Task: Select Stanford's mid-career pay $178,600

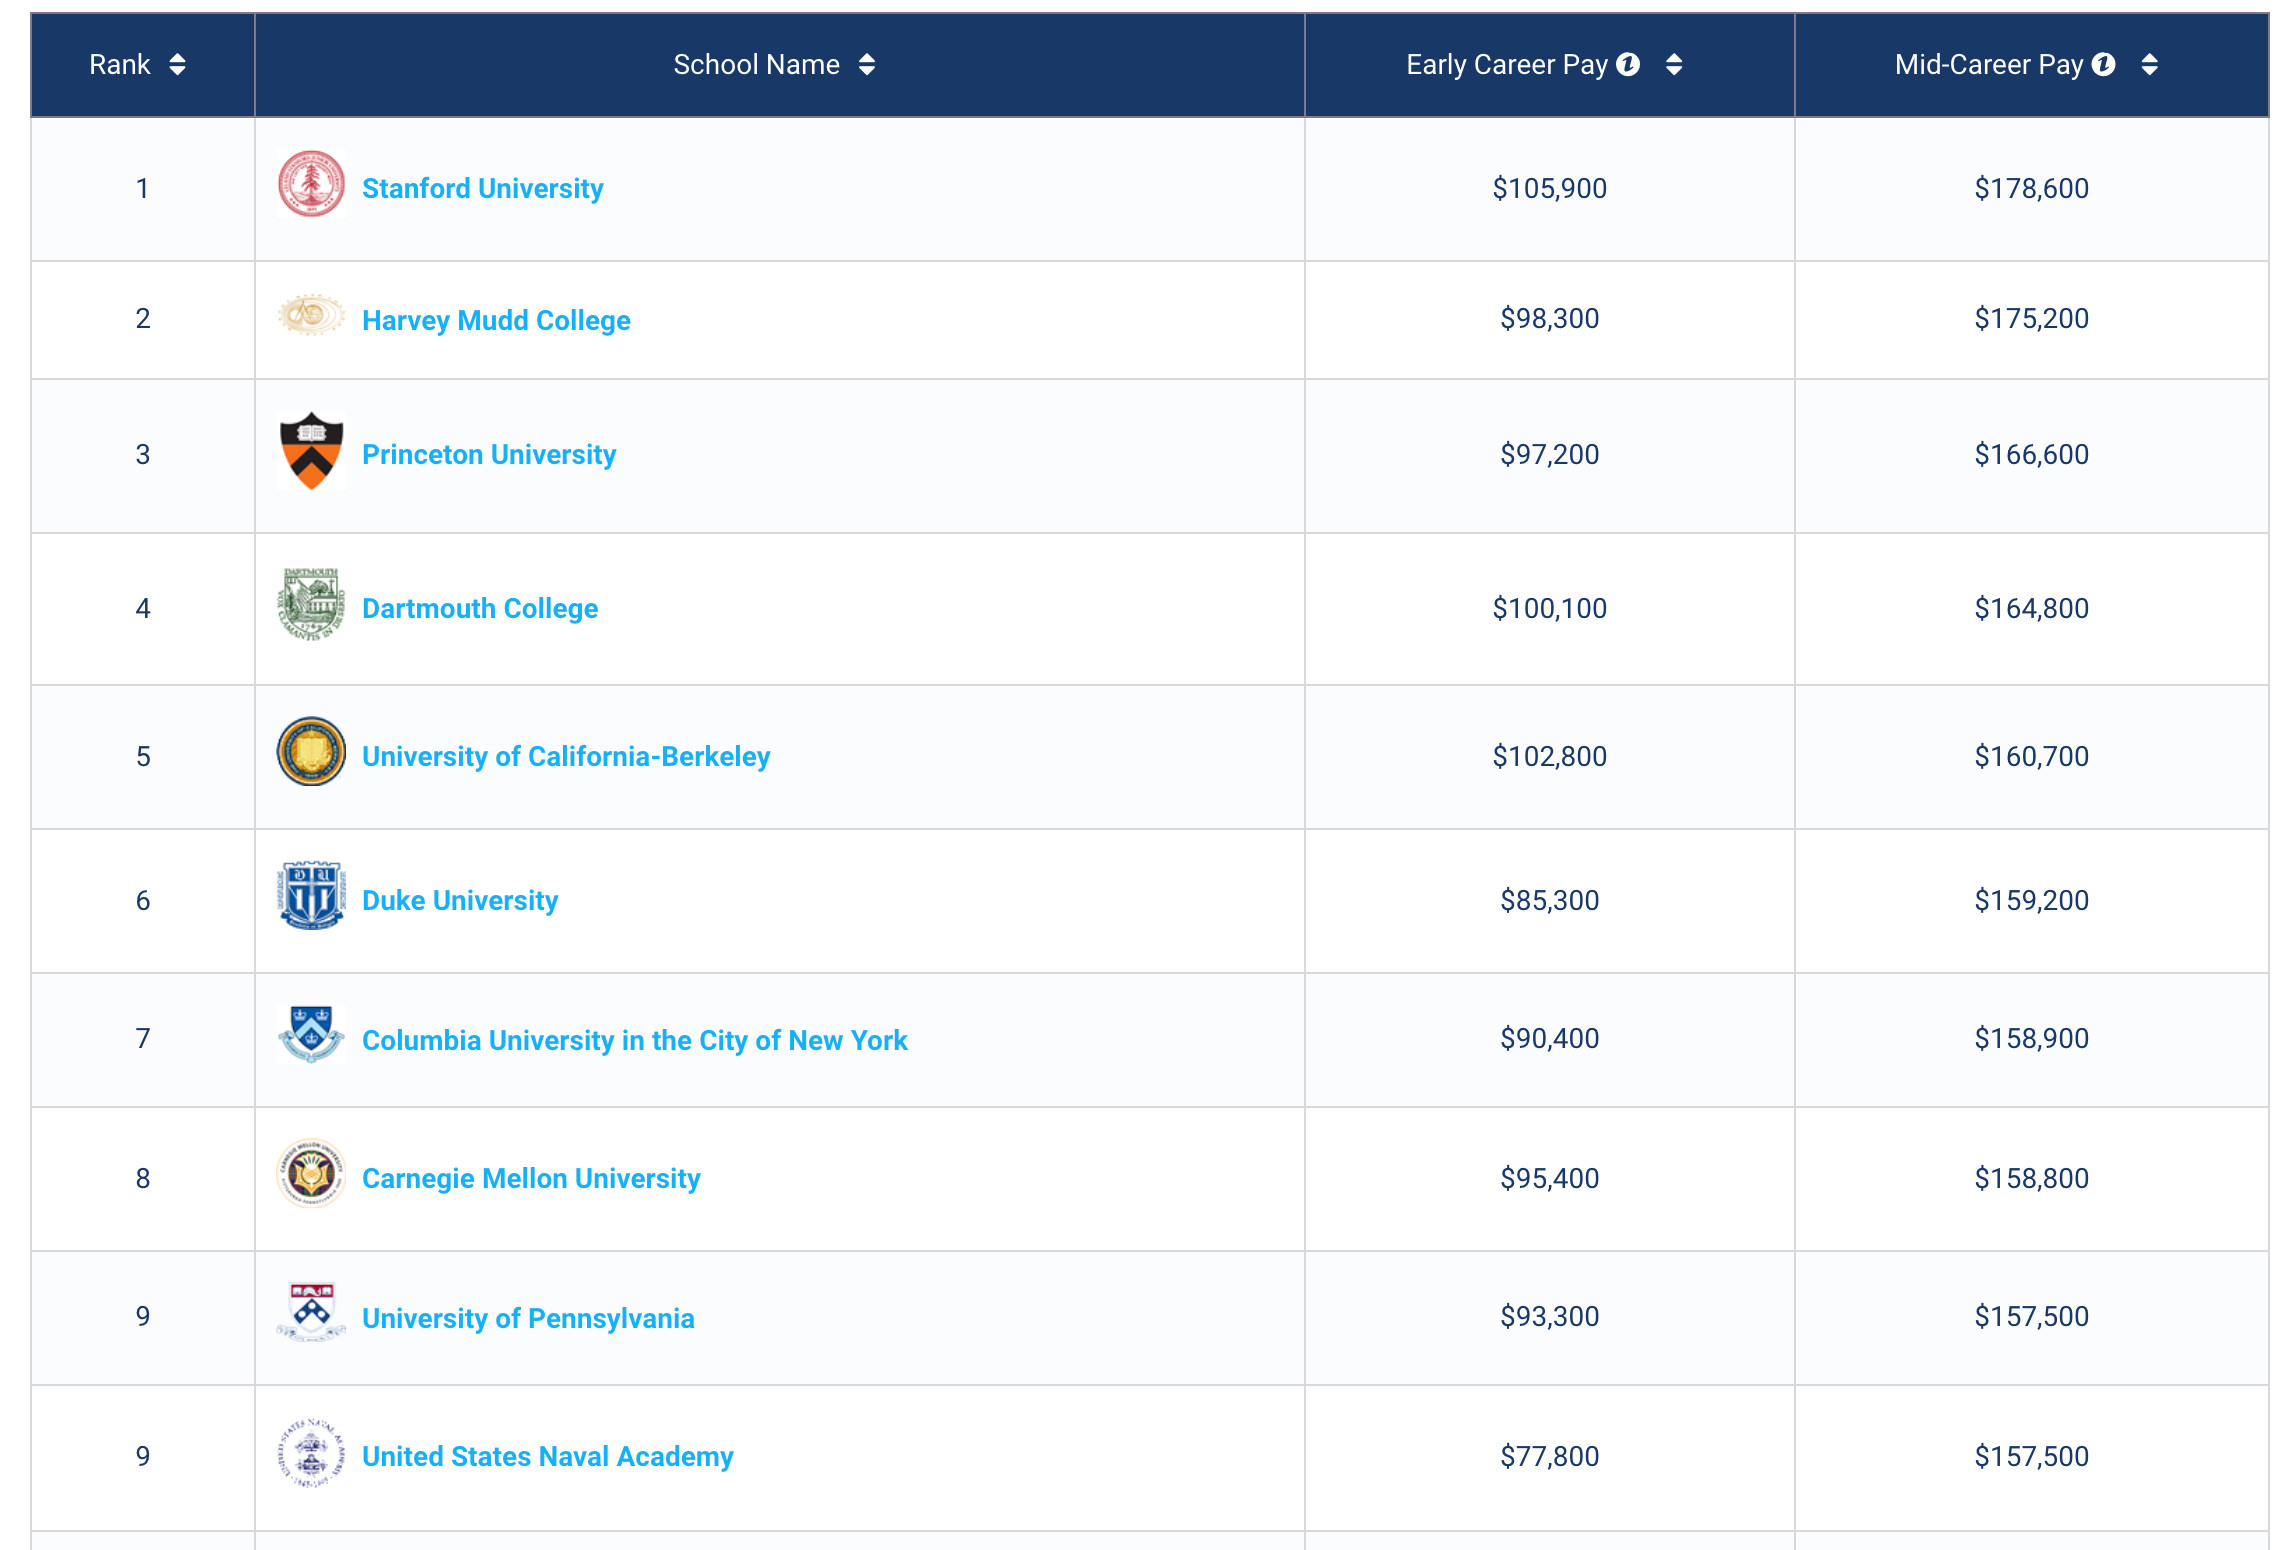Action: point(2032,188)
